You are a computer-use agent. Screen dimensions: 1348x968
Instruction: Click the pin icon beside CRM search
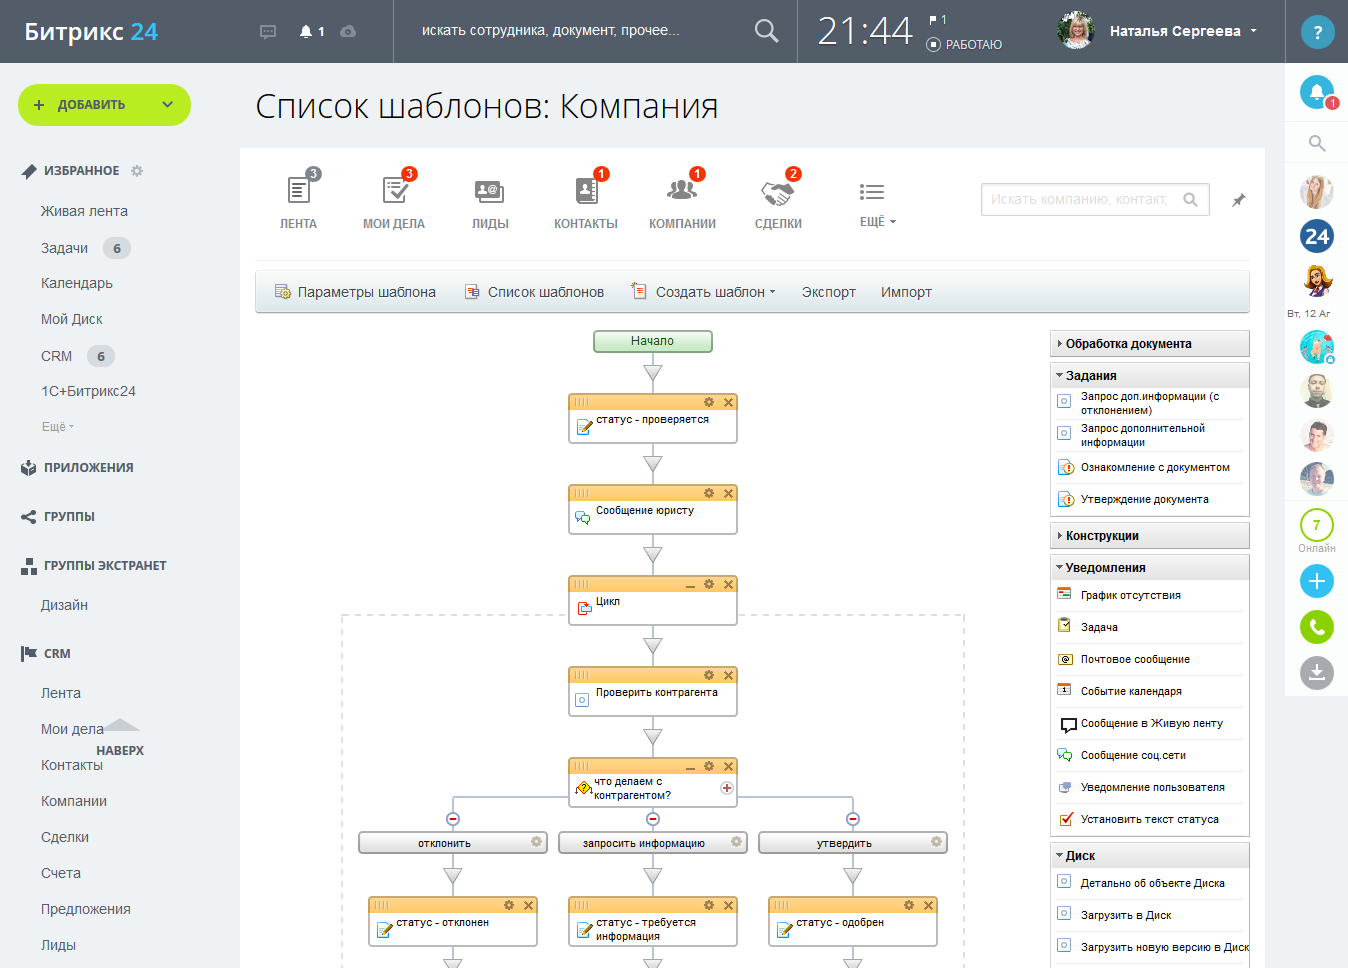1238,200
